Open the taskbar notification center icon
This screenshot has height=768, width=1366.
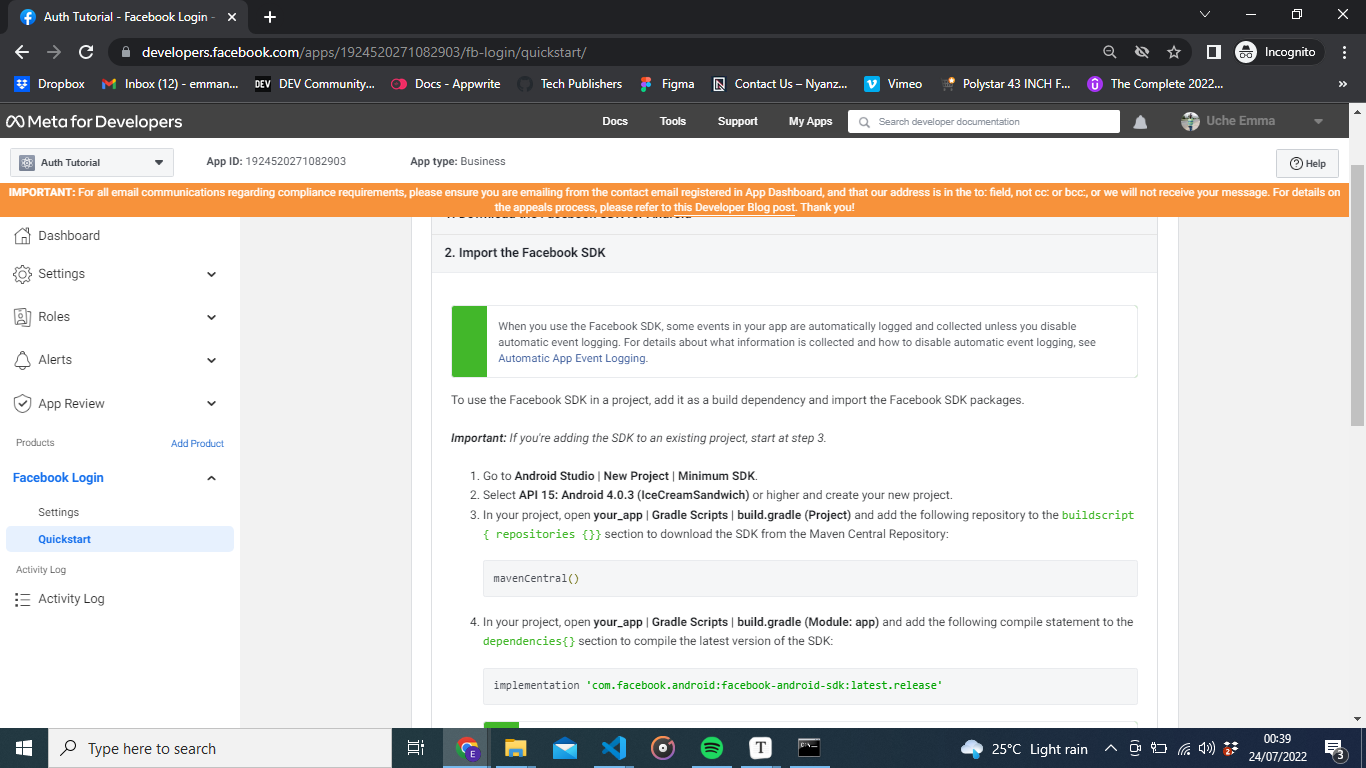point(1333,748)
